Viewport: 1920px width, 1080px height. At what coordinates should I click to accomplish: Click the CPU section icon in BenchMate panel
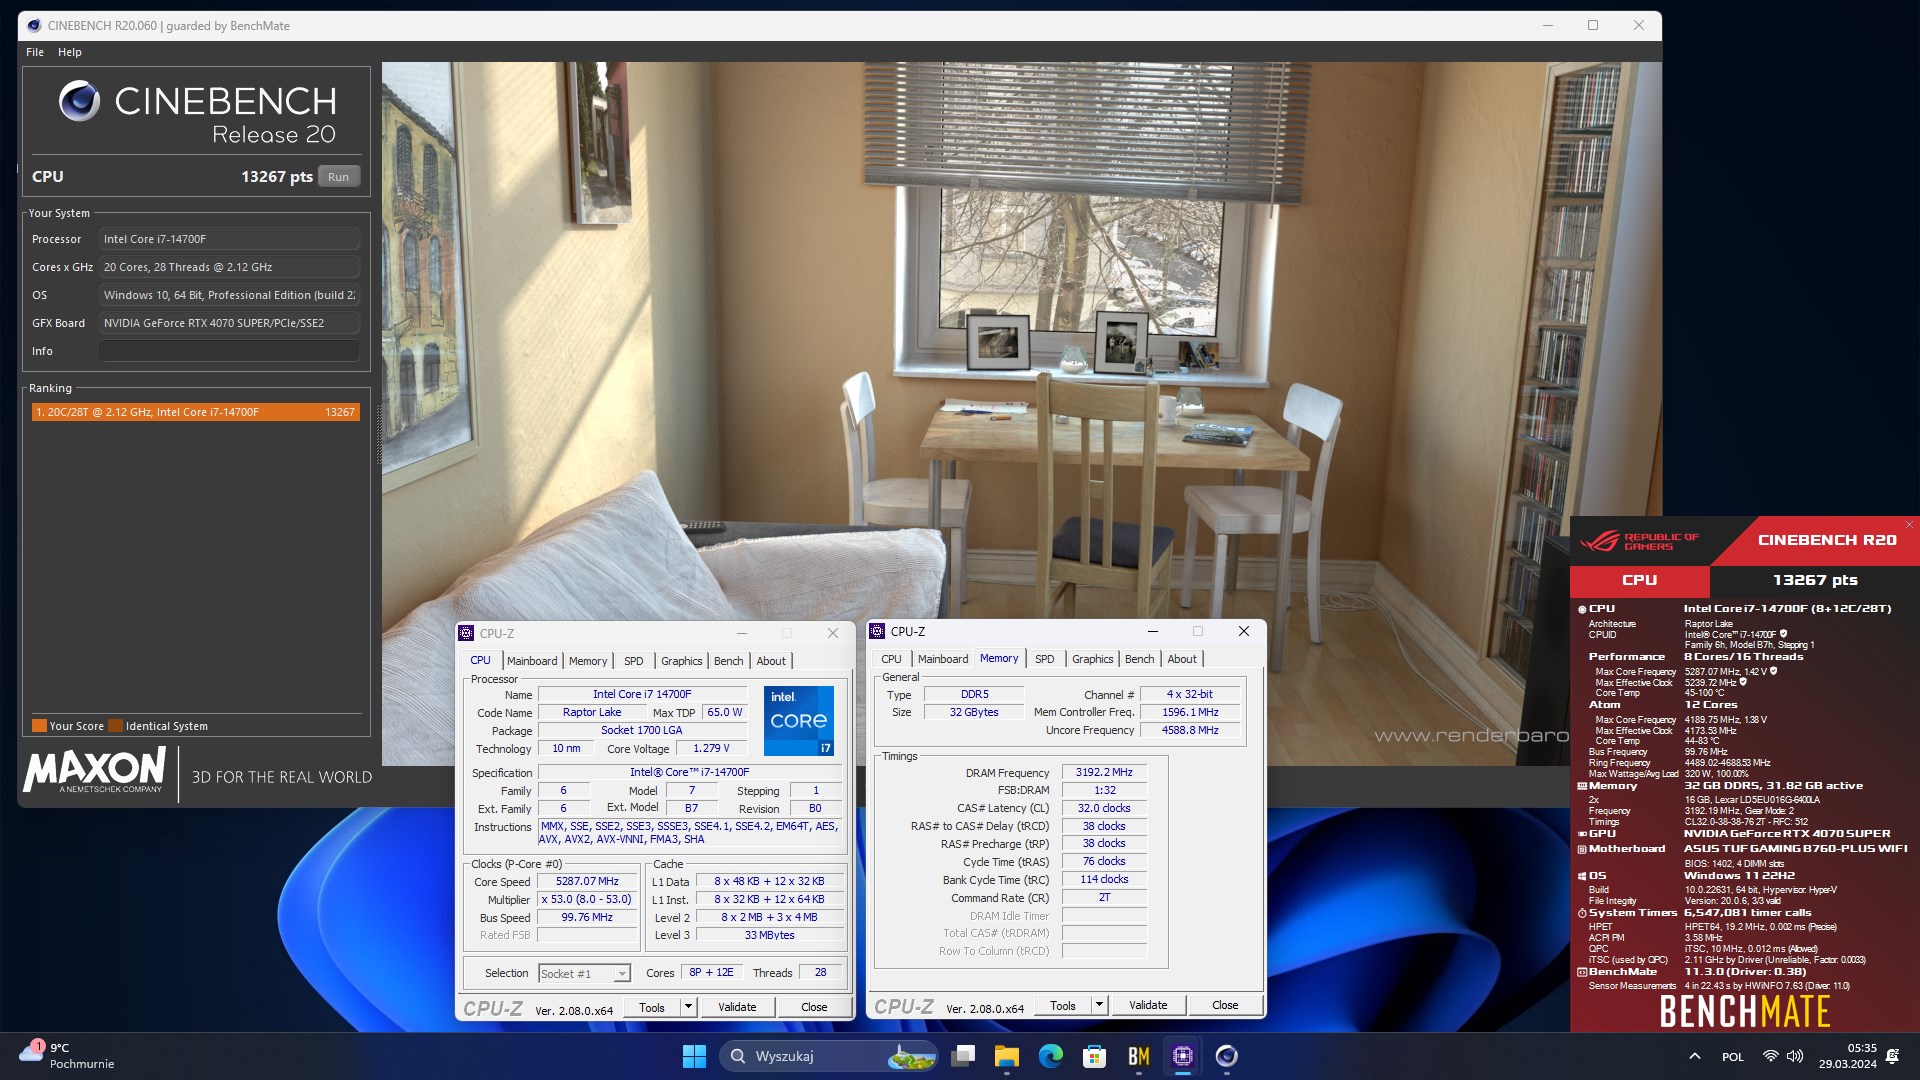pyautogui.click(x=1582, y=609)
